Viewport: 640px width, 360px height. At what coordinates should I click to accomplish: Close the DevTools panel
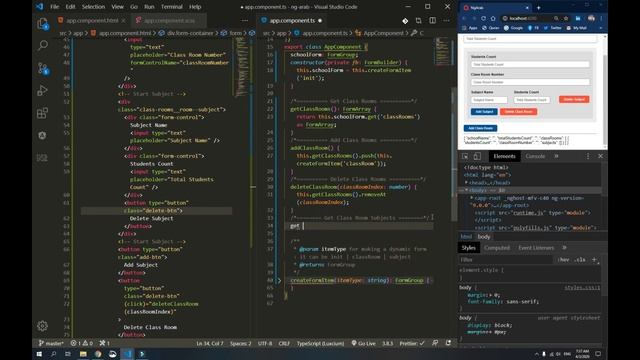pyautogui.click(x=600, y=156)
